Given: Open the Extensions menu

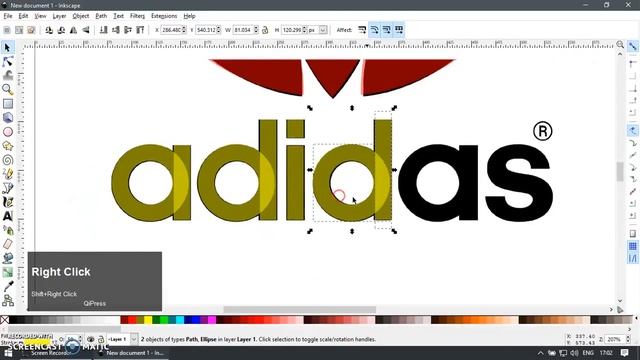Looking at the screenshot, I should (164, 16).
